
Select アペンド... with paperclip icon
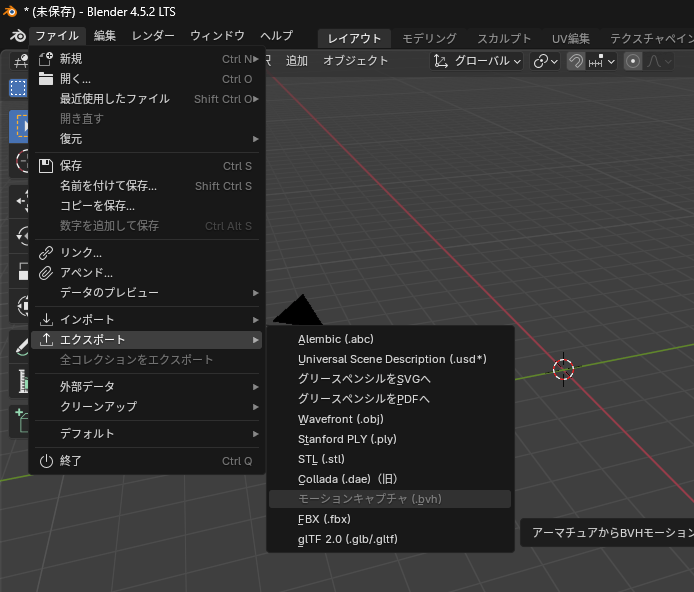click(86, 273)
